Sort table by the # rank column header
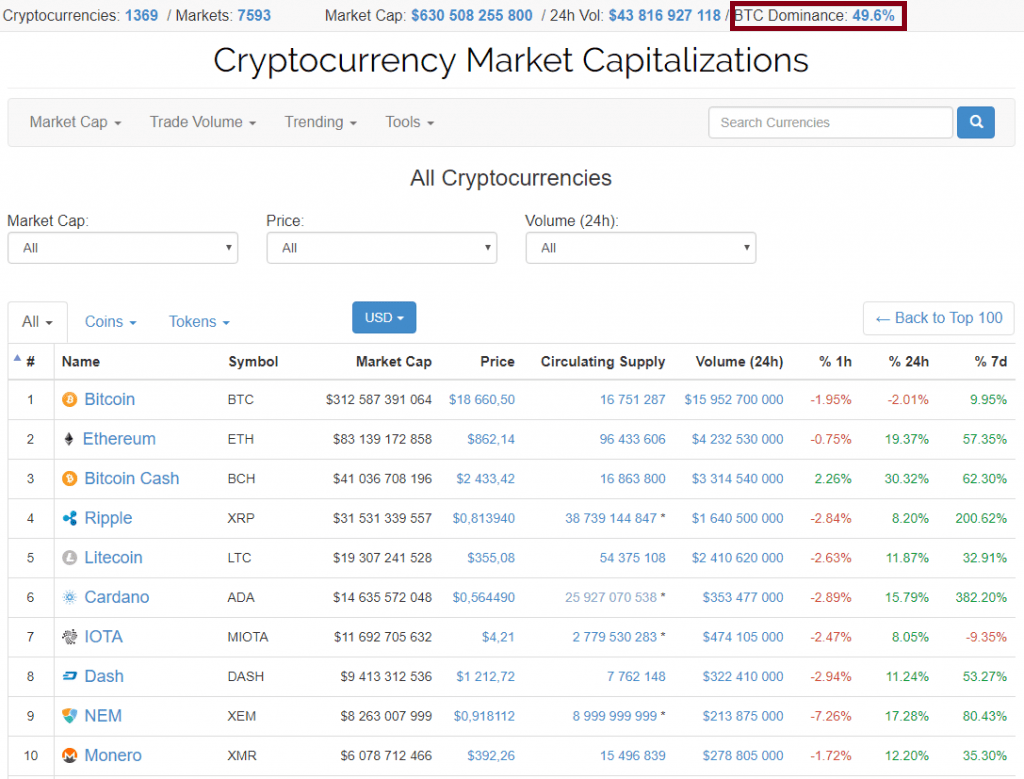This screenshot has width=1024, height=779. pyautogui.click(x=30, y=362)
